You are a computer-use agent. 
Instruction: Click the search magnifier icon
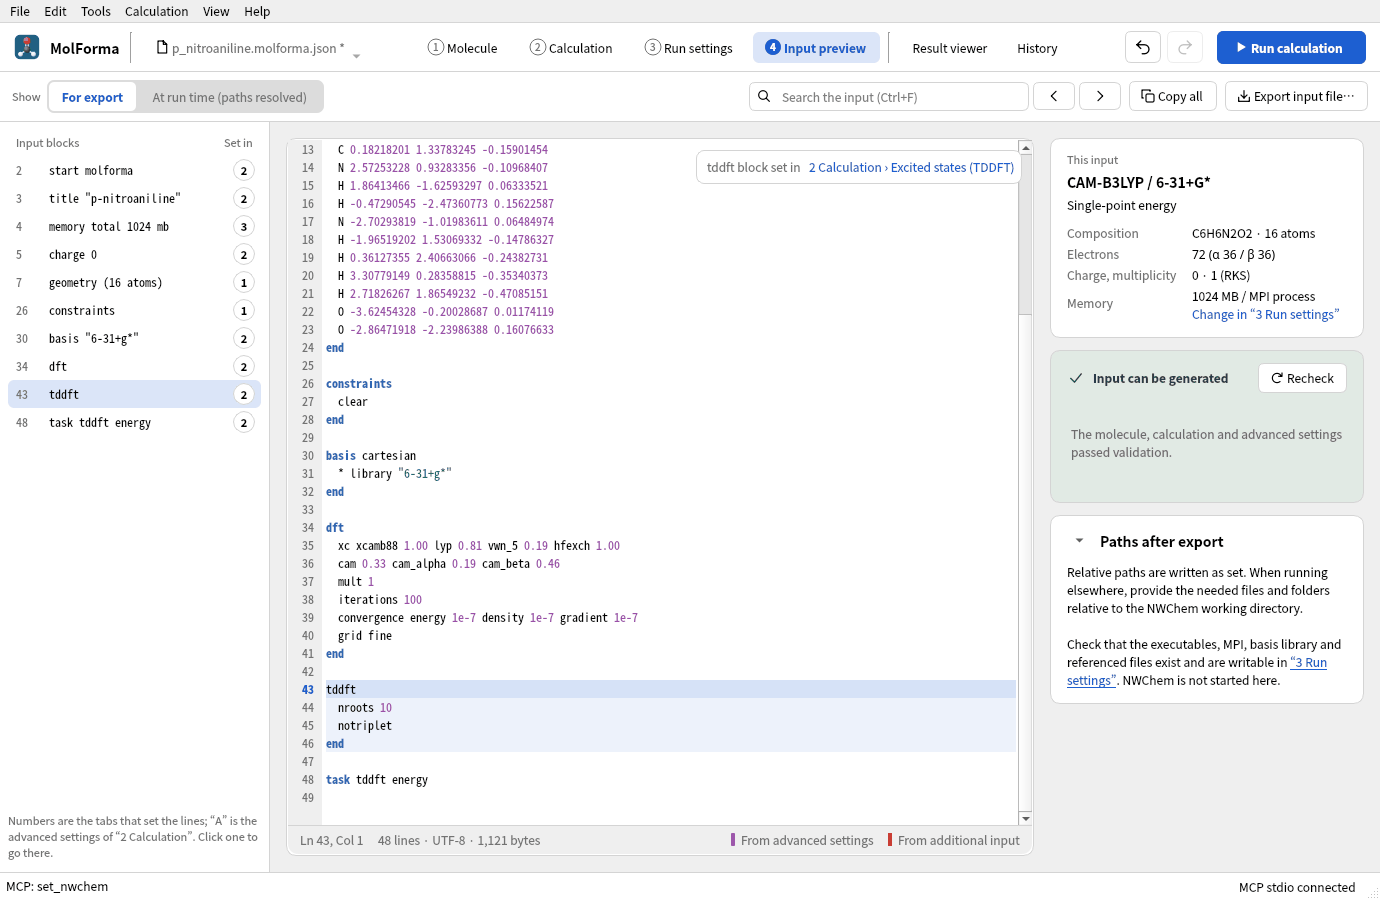tap(764, 96)
